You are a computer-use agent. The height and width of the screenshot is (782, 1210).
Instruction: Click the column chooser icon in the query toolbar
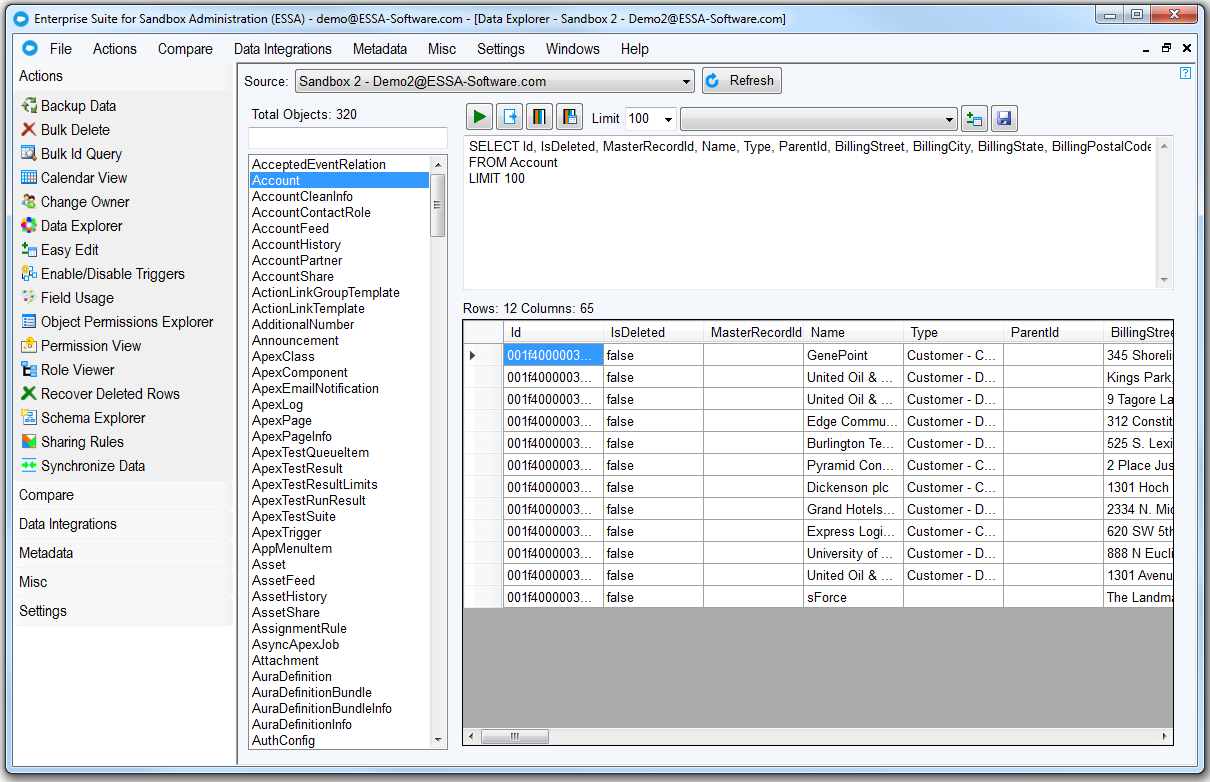pyautogui.click(x=539, y=118)
